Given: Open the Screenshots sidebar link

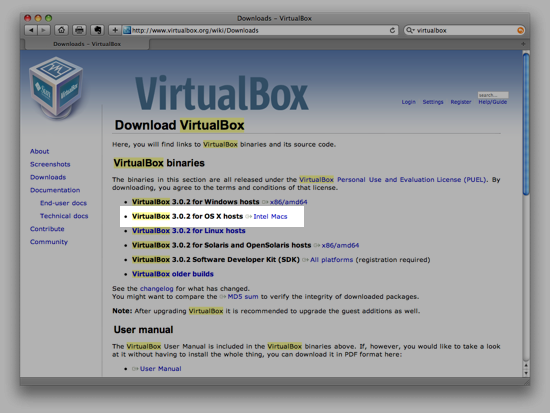Looking at the screenshot, I should tap(50, 164).
